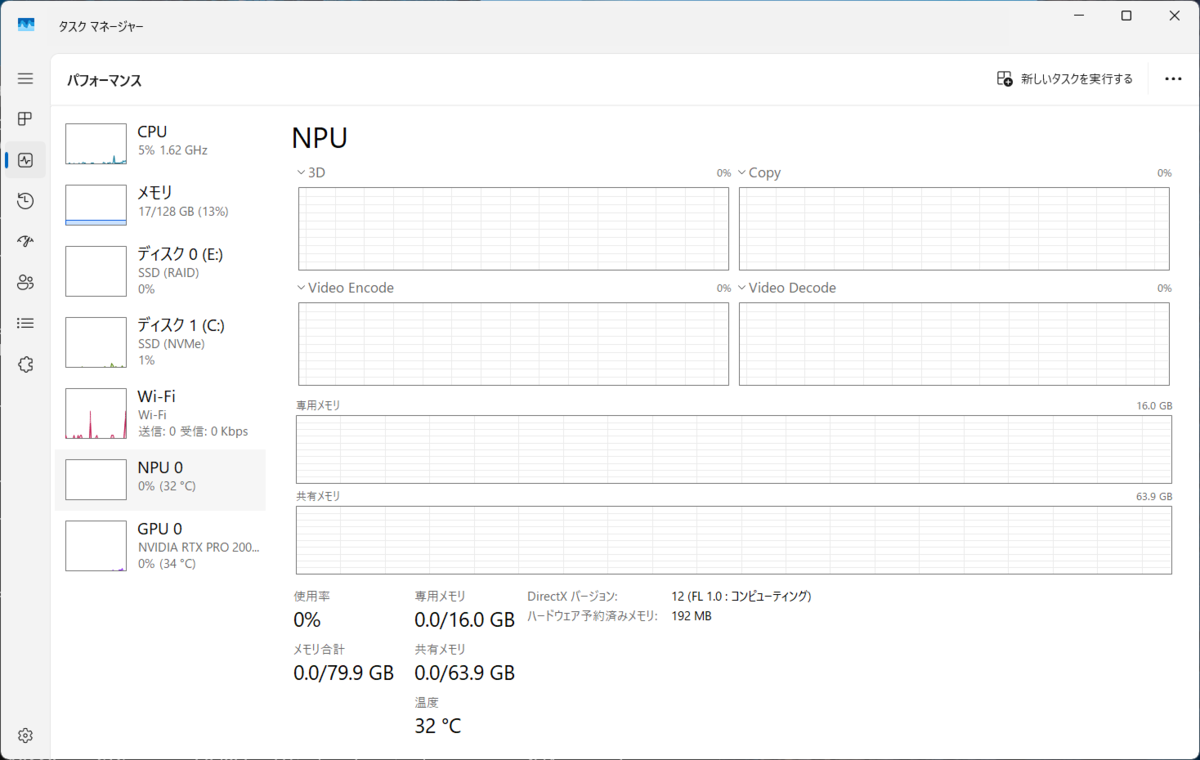Open the Startup apps page icon

(x=25, y=241)
